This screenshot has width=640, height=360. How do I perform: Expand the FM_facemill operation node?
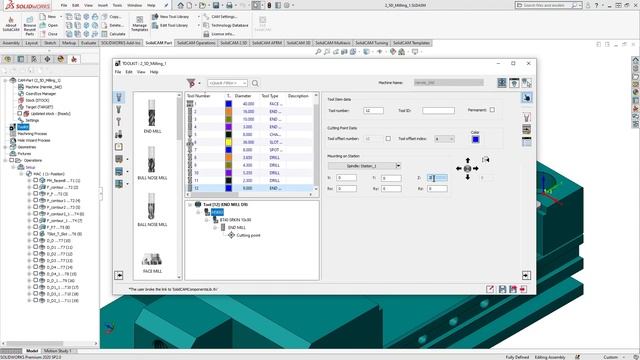29,180
